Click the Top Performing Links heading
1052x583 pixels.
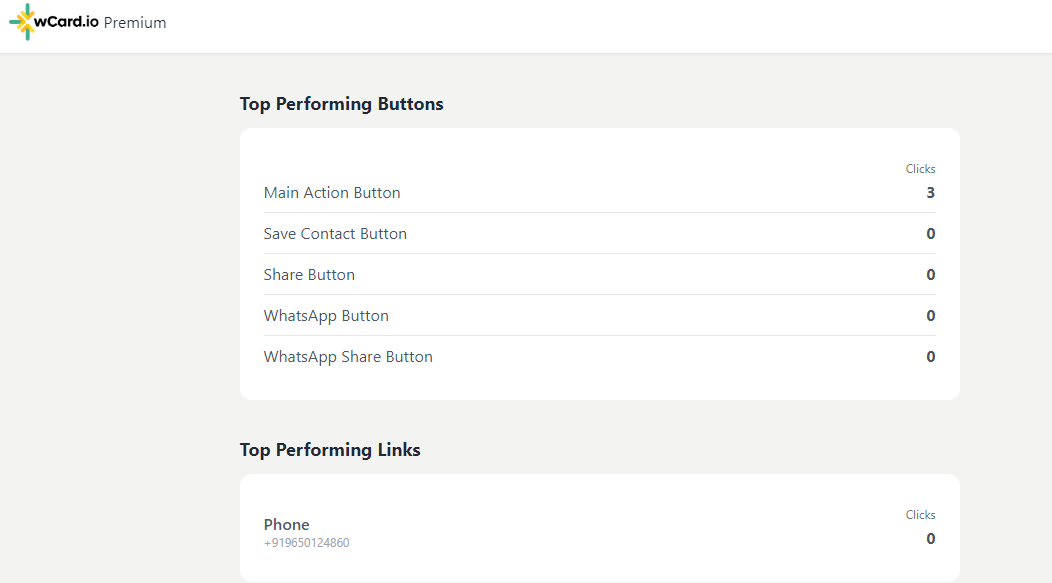tap(330, 449)
